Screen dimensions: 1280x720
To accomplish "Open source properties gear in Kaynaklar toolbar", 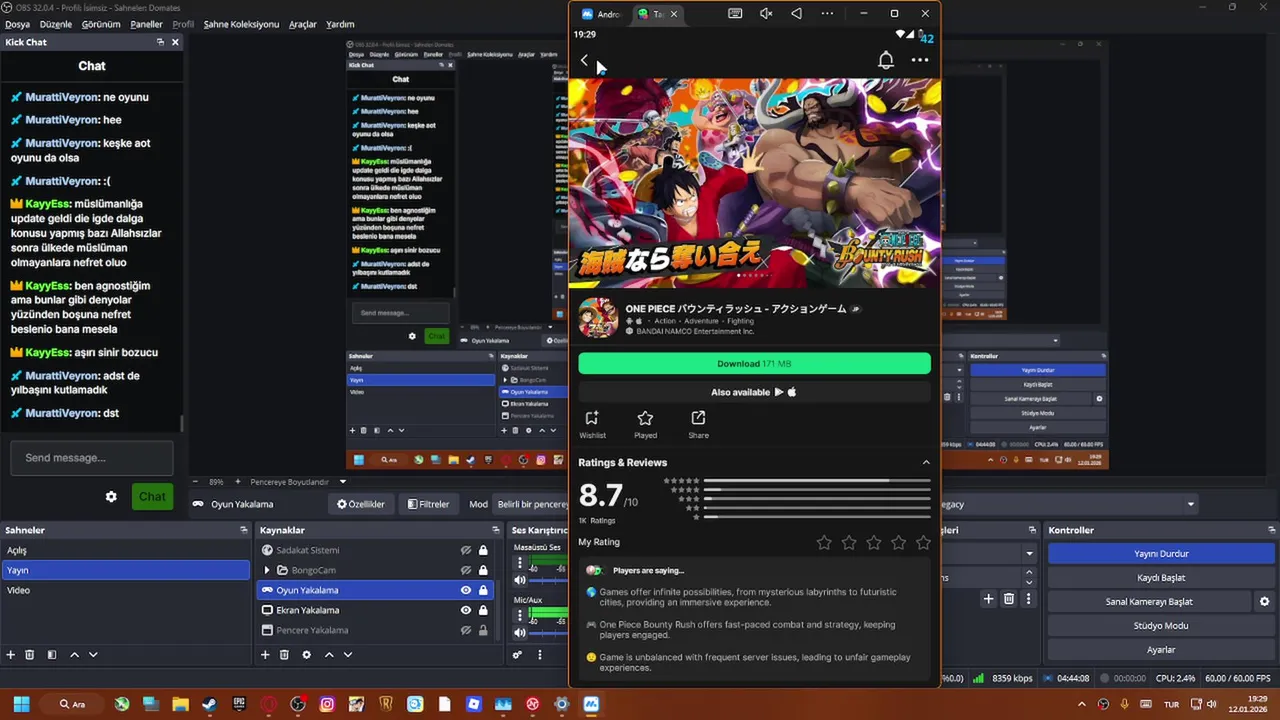I will tap(306, 655).
